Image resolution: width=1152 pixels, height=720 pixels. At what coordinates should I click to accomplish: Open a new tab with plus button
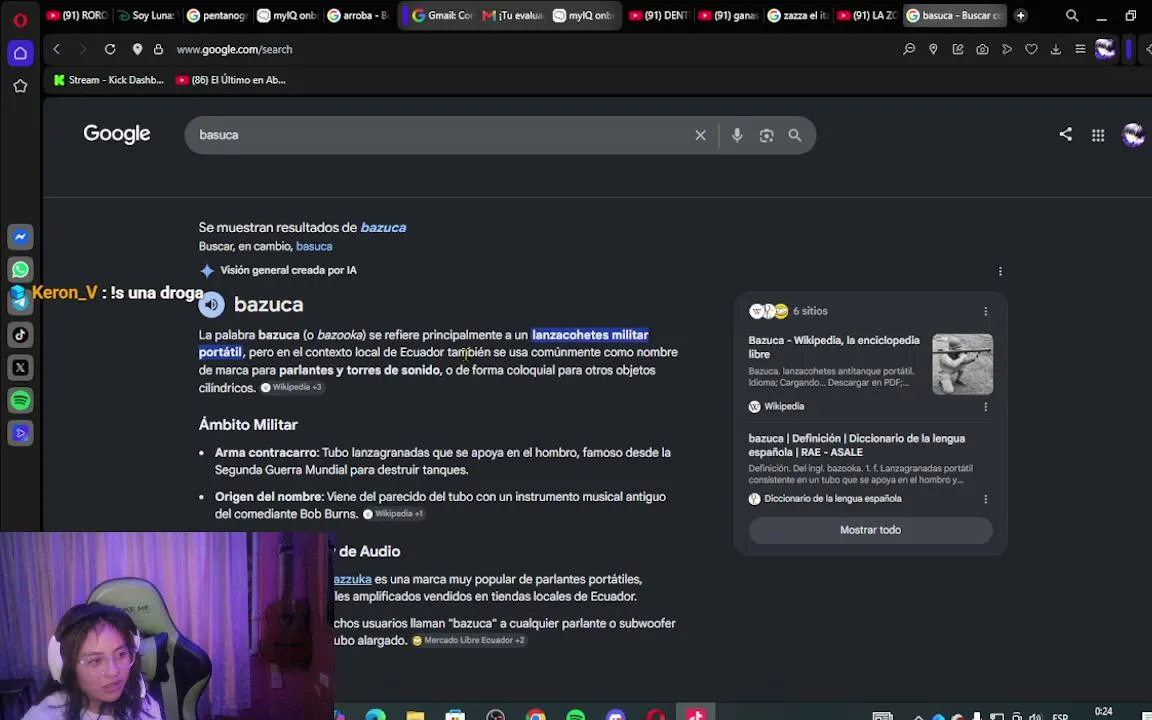[x=1020, y=15]
